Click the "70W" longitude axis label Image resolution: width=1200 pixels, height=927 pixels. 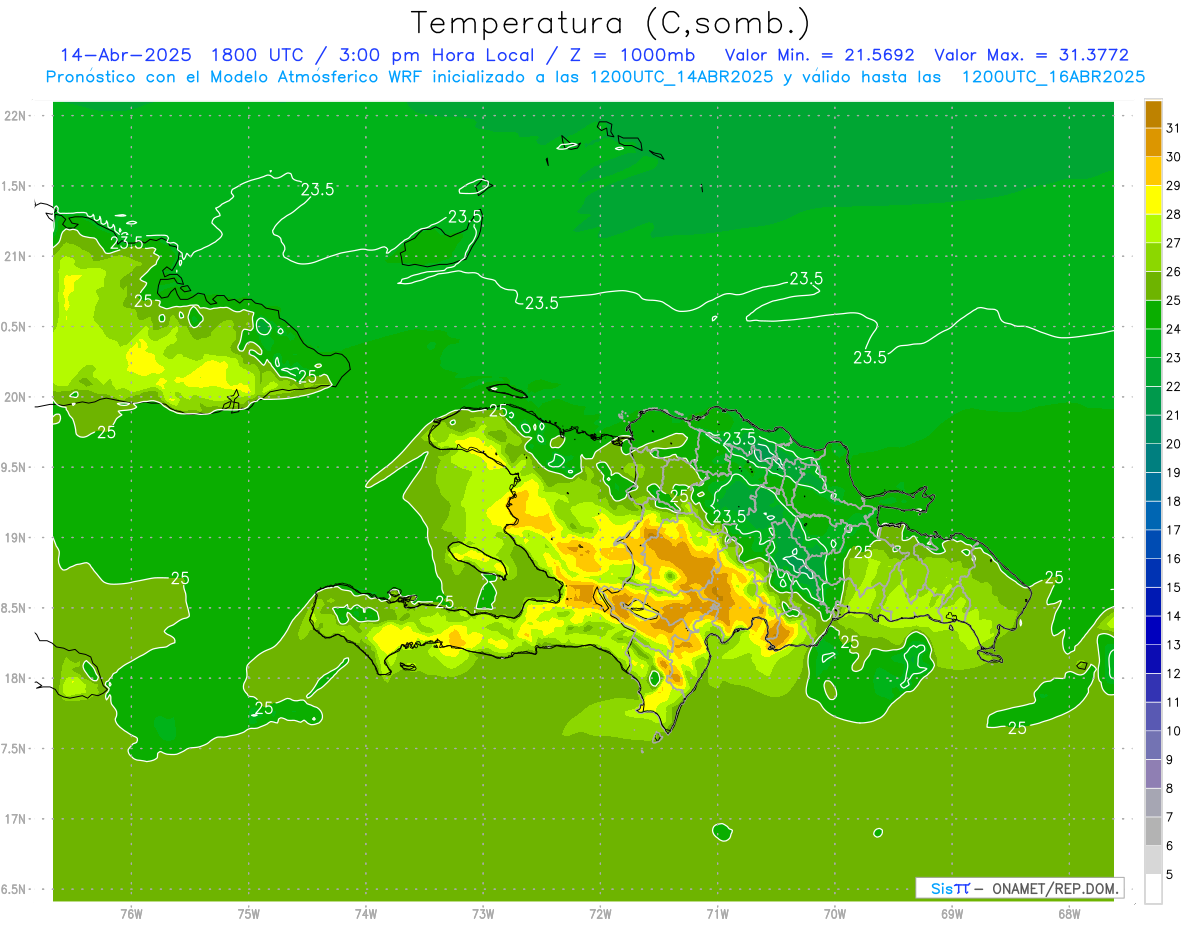click(835, 913)
